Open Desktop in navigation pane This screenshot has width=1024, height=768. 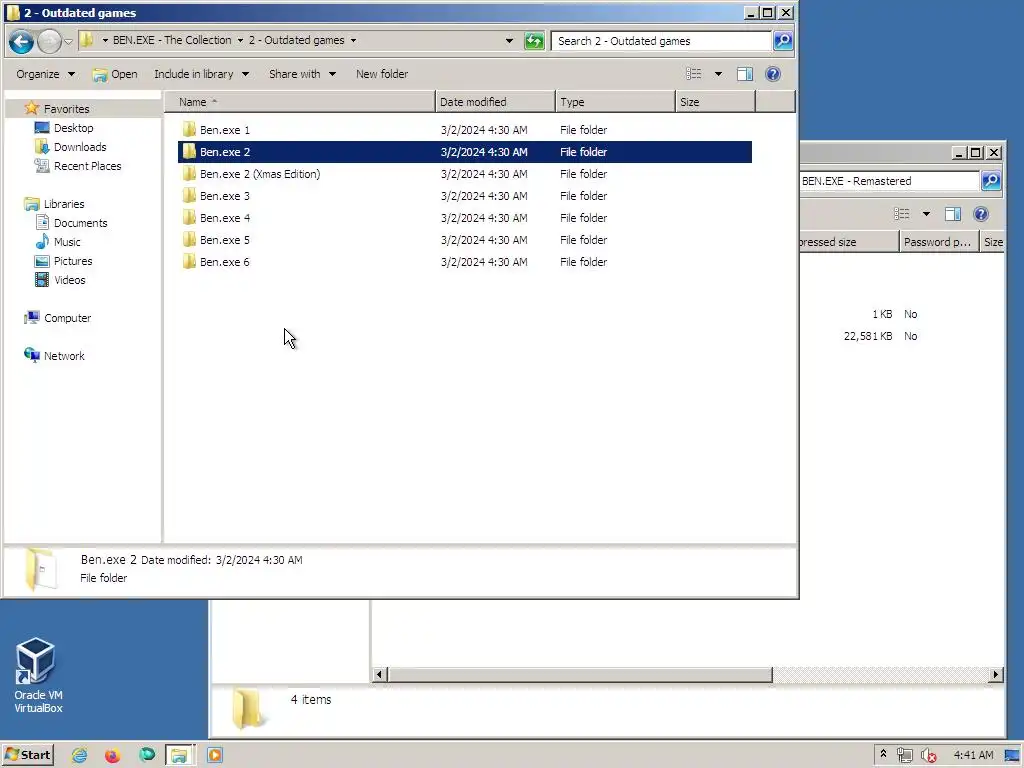(64, 128)
